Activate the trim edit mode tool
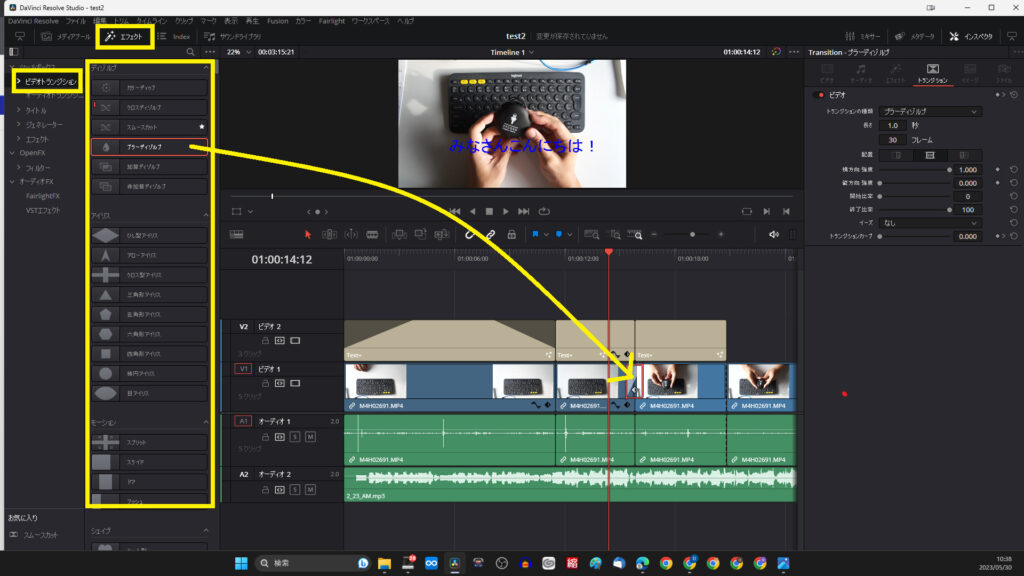1024x576 pixels. coord(329,234)
